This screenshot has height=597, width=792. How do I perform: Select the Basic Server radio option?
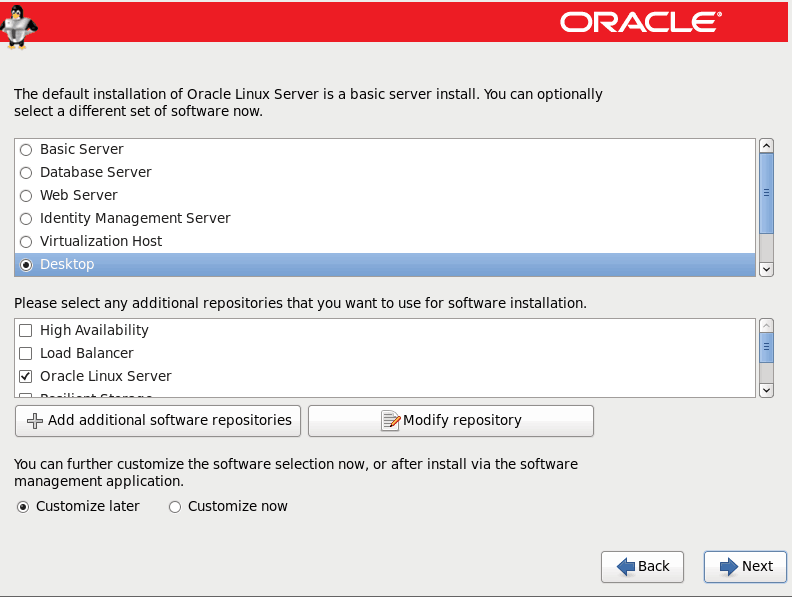click(x=26, y=150)
